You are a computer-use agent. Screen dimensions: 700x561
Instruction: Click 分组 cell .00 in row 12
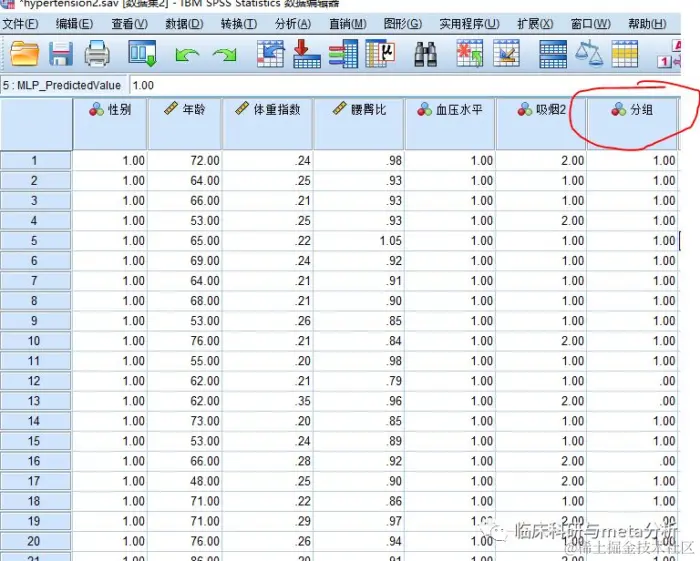[x=632, y=381]
